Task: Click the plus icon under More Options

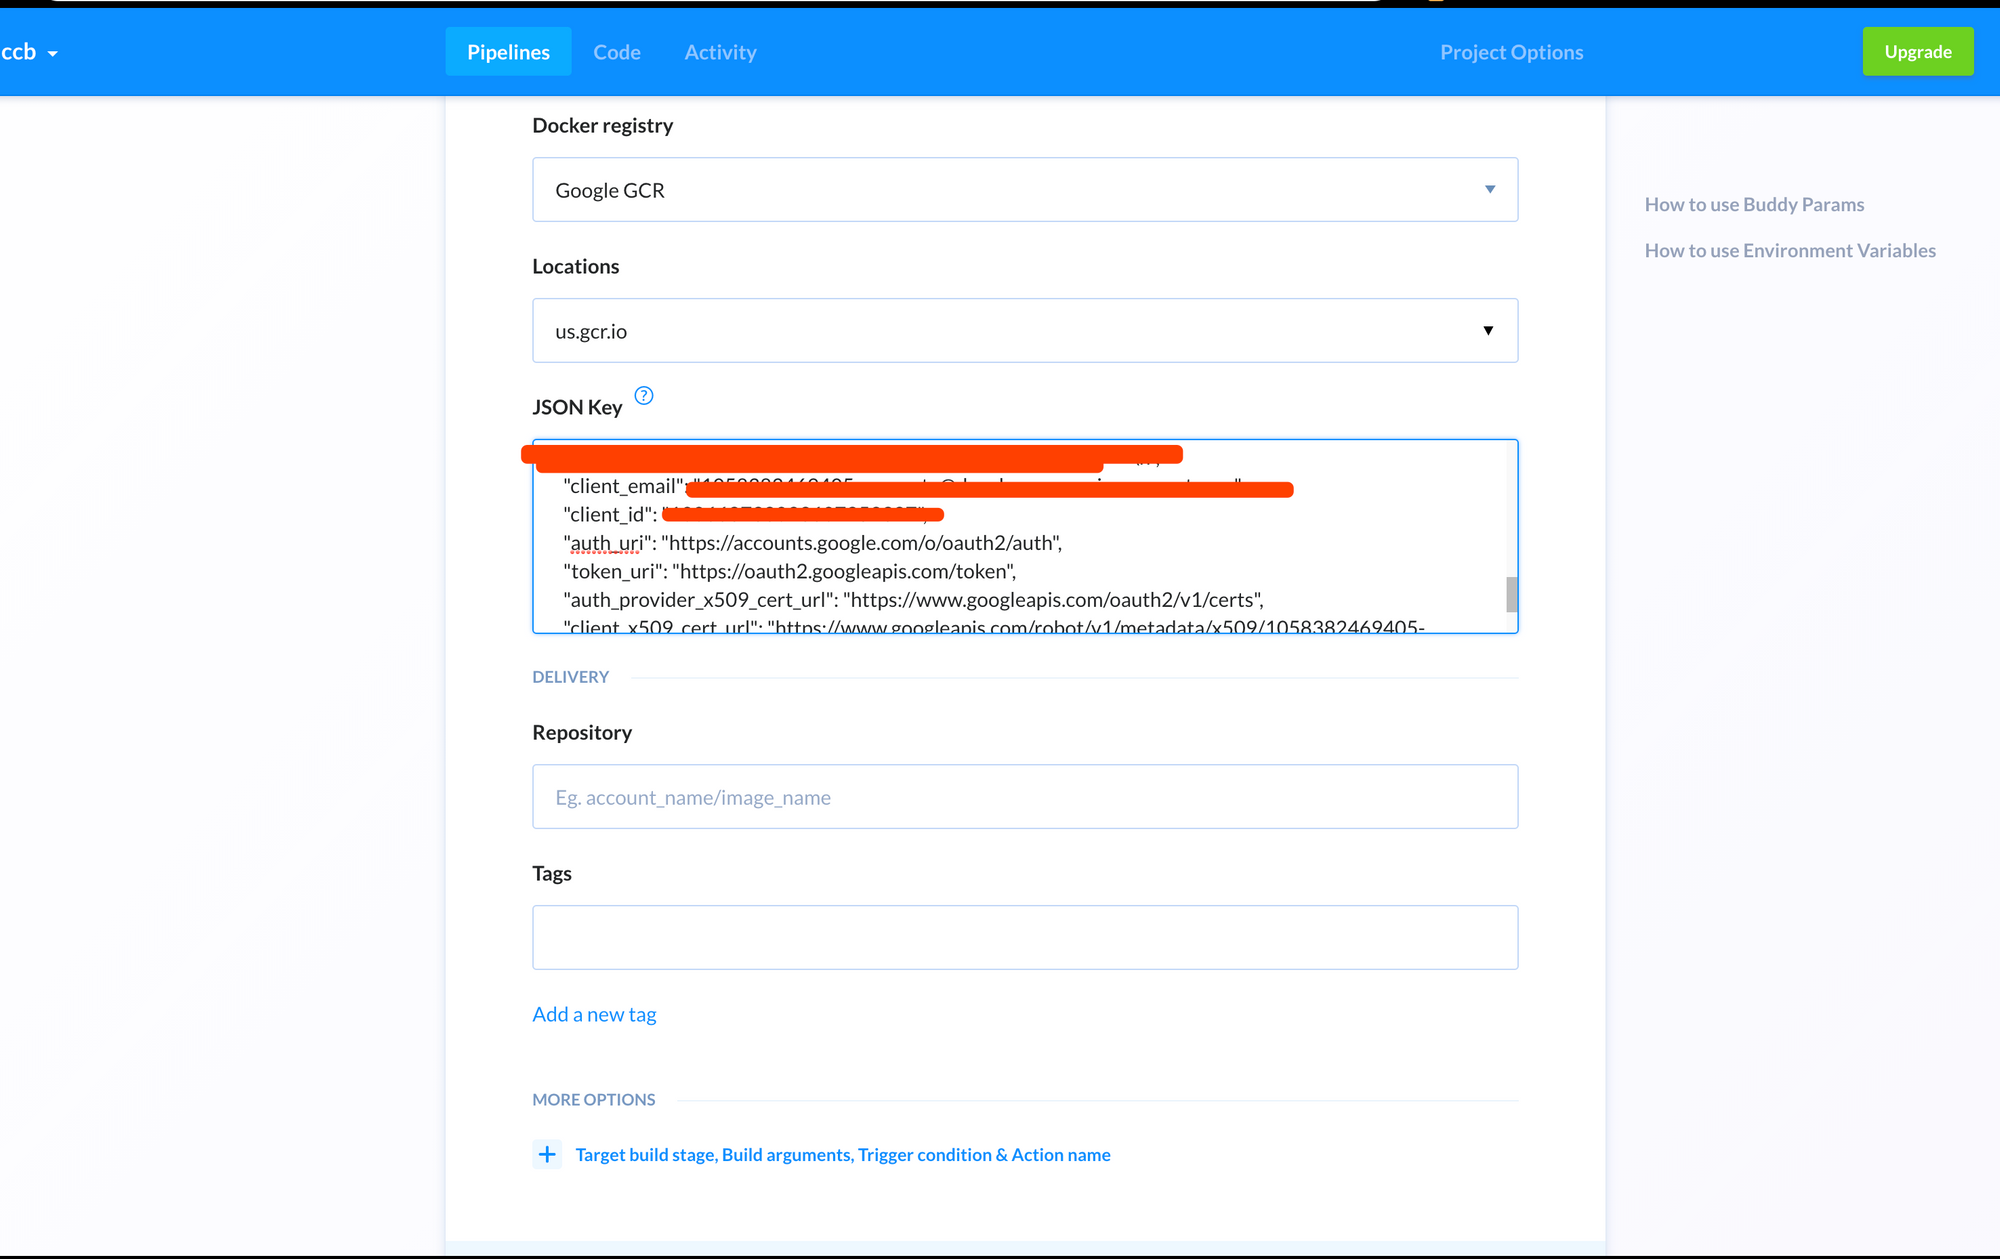Action: [x=547, y=1155]
